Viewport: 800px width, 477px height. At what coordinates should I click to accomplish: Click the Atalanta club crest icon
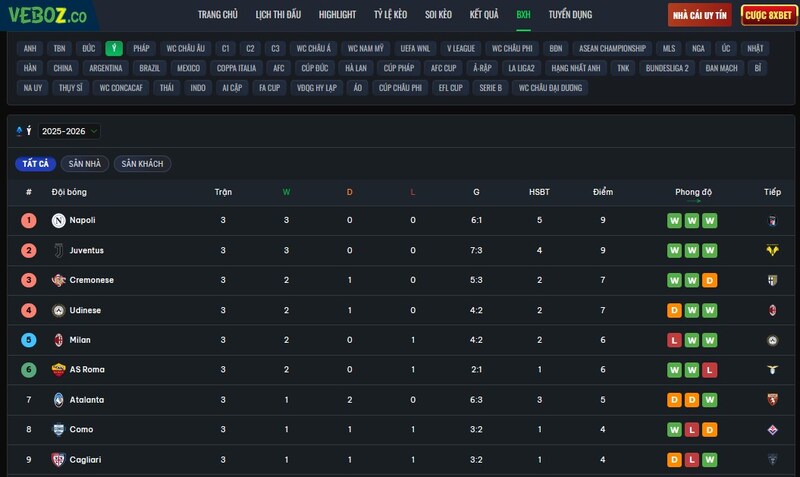[x=59, y=399]
